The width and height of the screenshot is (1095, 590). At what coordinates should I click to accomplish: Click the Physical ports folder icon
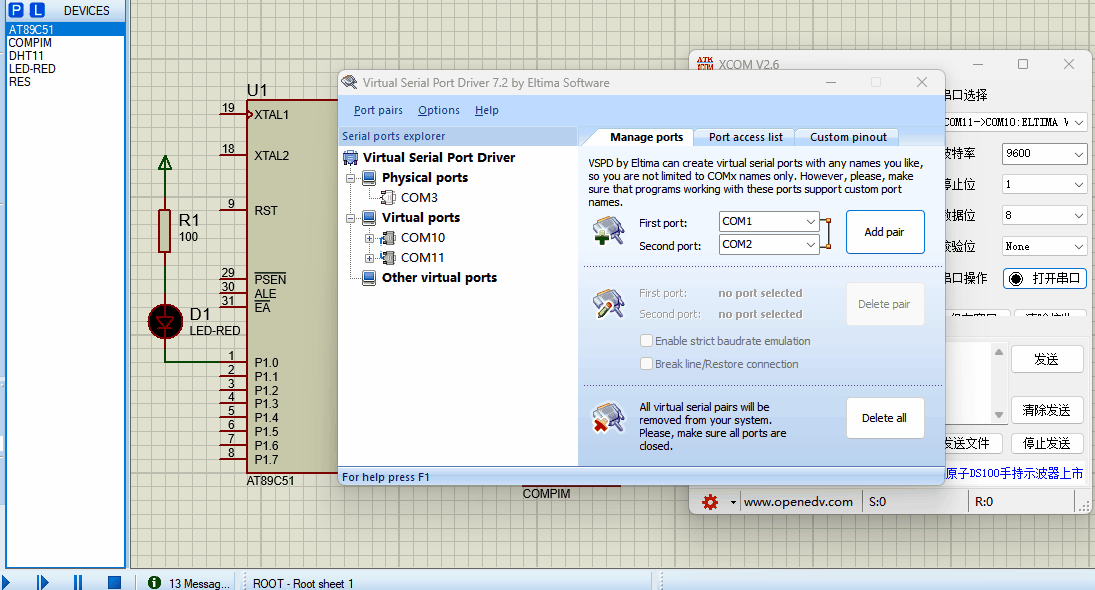(x=369, y=177)
